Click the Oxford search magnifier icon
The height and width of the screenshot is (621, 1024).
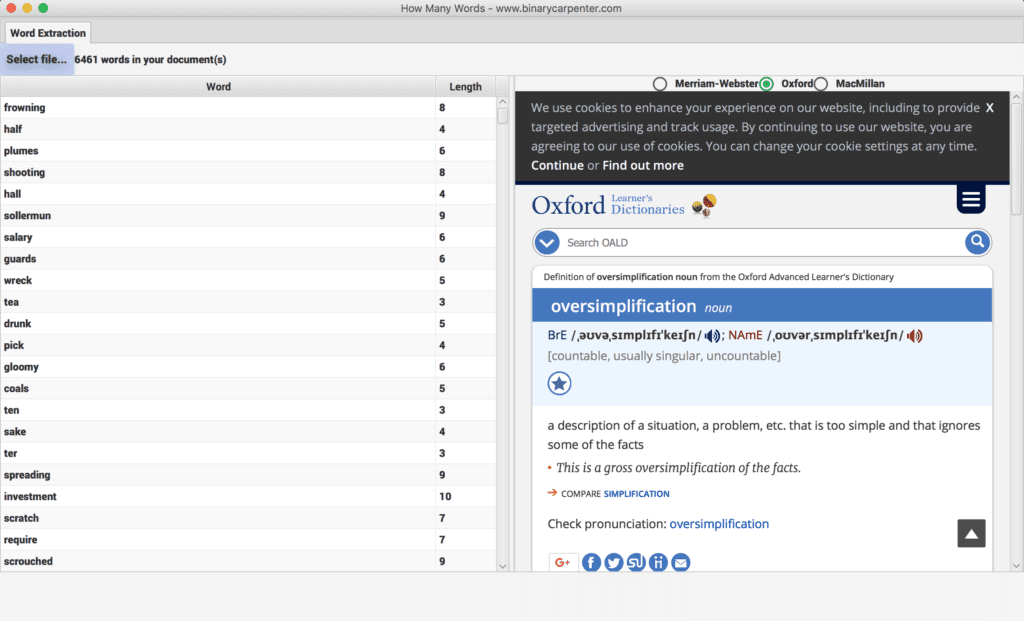(977, 242)
